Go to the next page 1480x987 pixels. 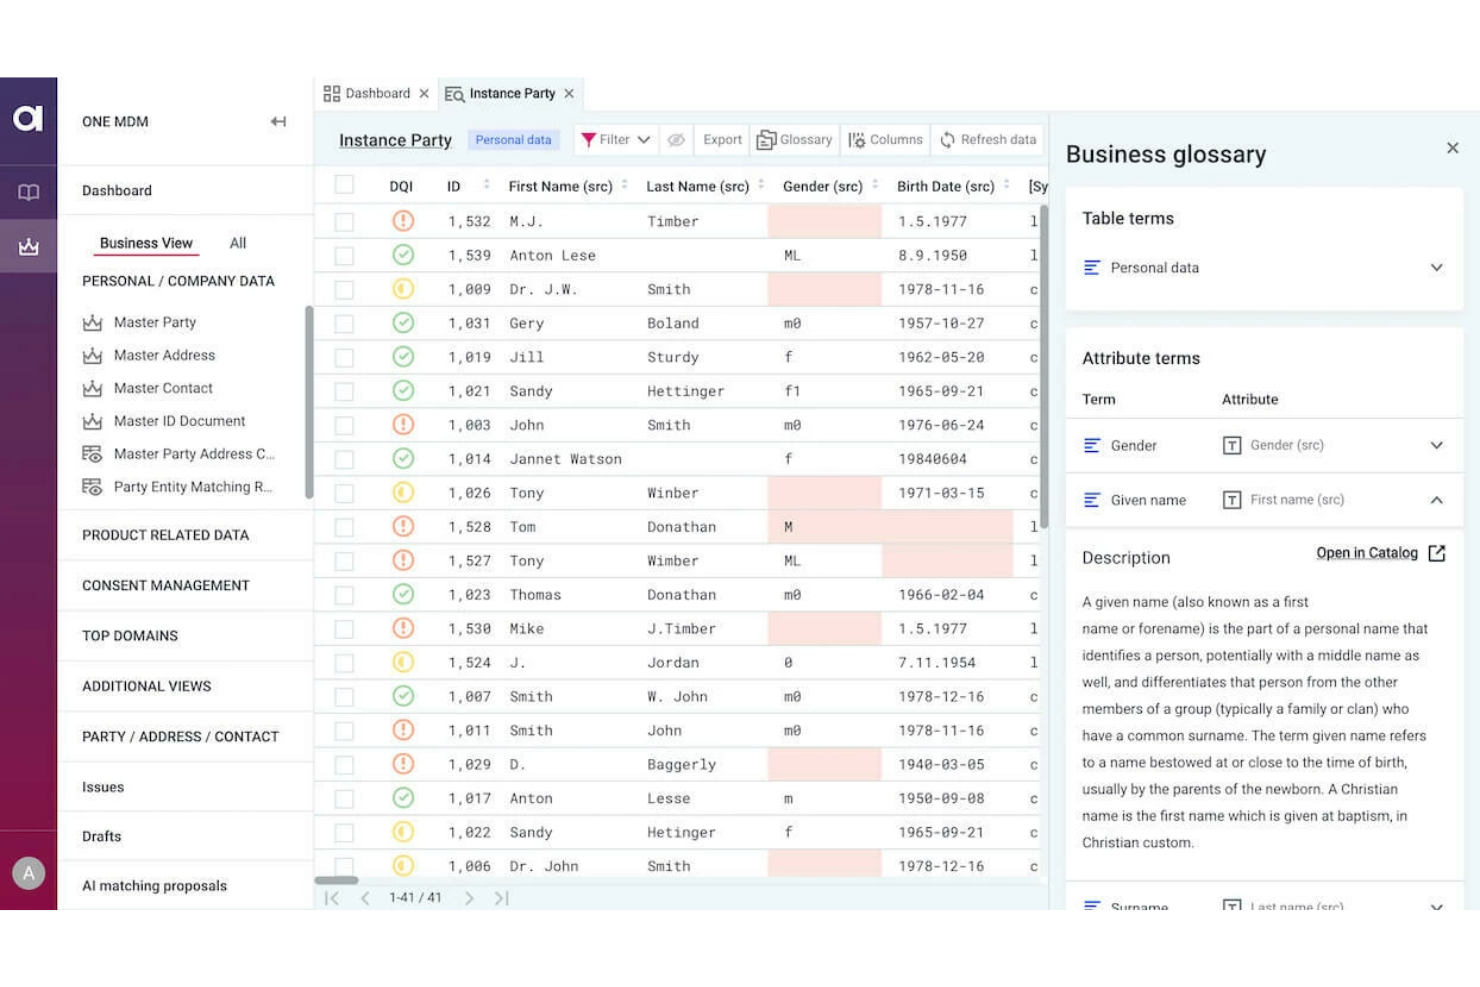coord(469,898)
